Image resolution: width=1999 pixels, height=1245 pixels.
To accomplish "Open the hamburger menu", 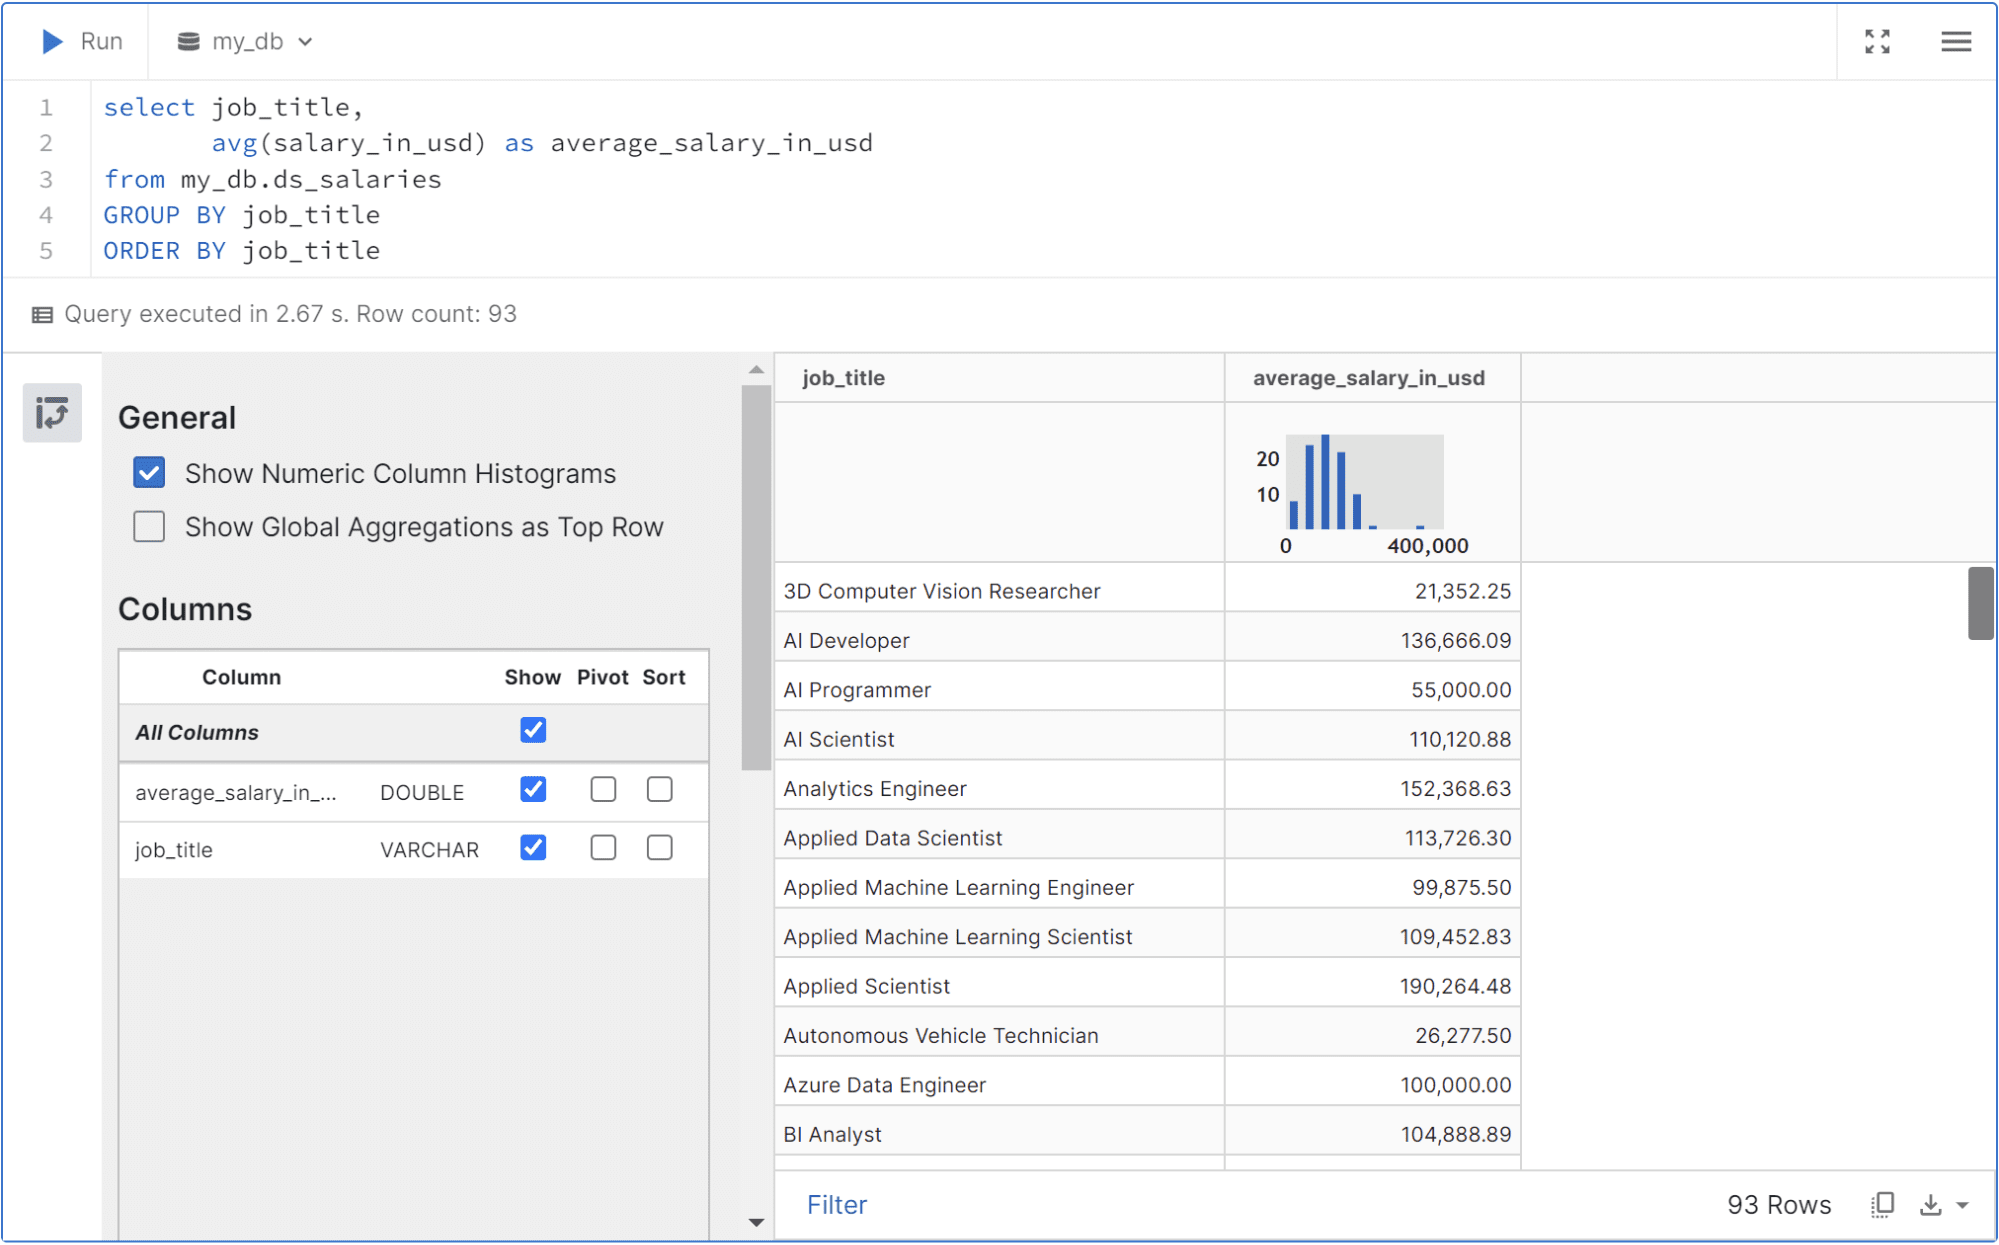I will click(1956, 41).
